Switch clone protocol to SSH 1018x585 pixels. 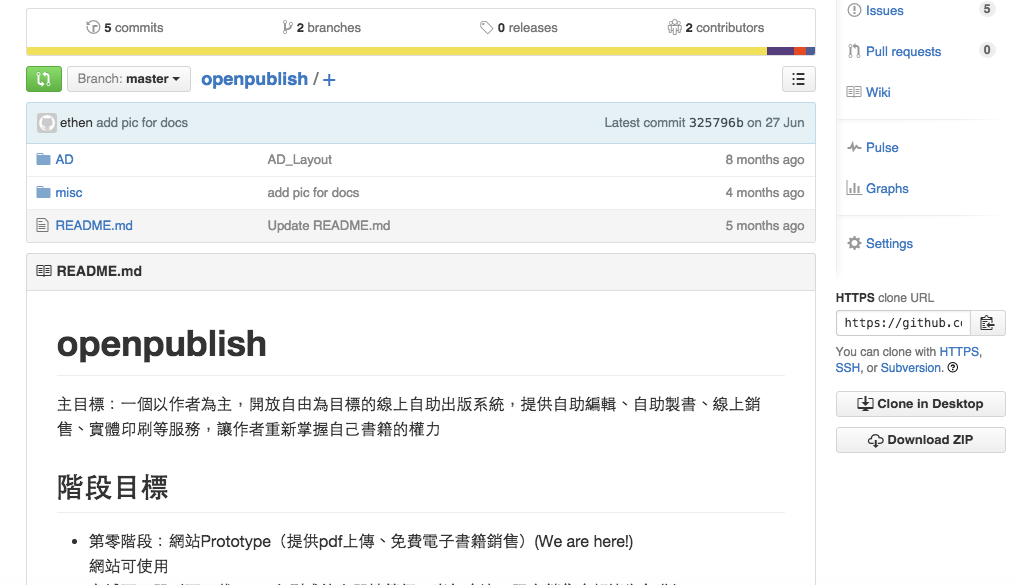point(847,367)
